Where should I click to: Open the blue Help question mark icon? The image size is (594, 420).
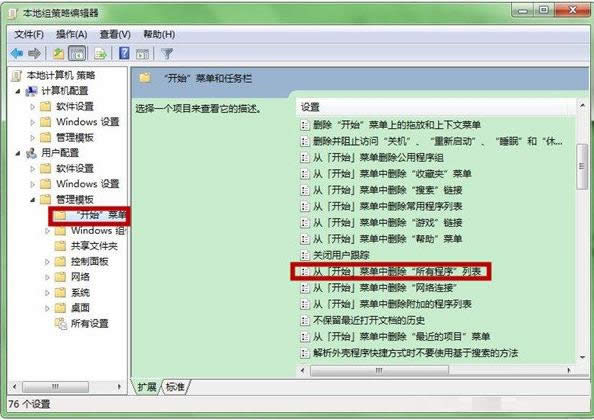(x=124, y=53)
